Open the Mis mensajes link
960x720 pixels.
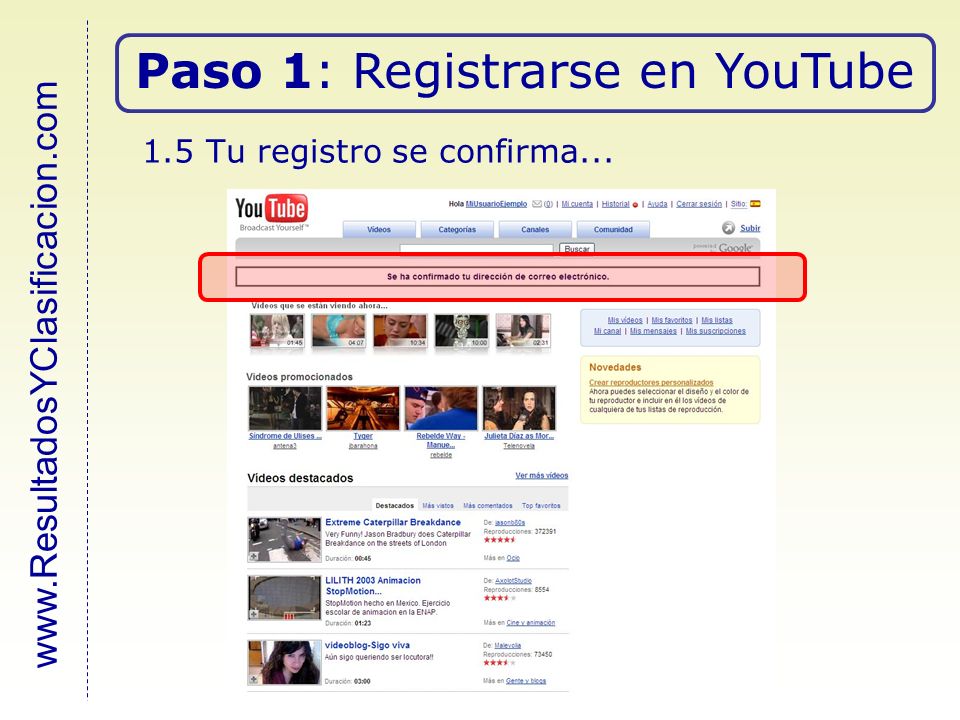pos(653,331)
